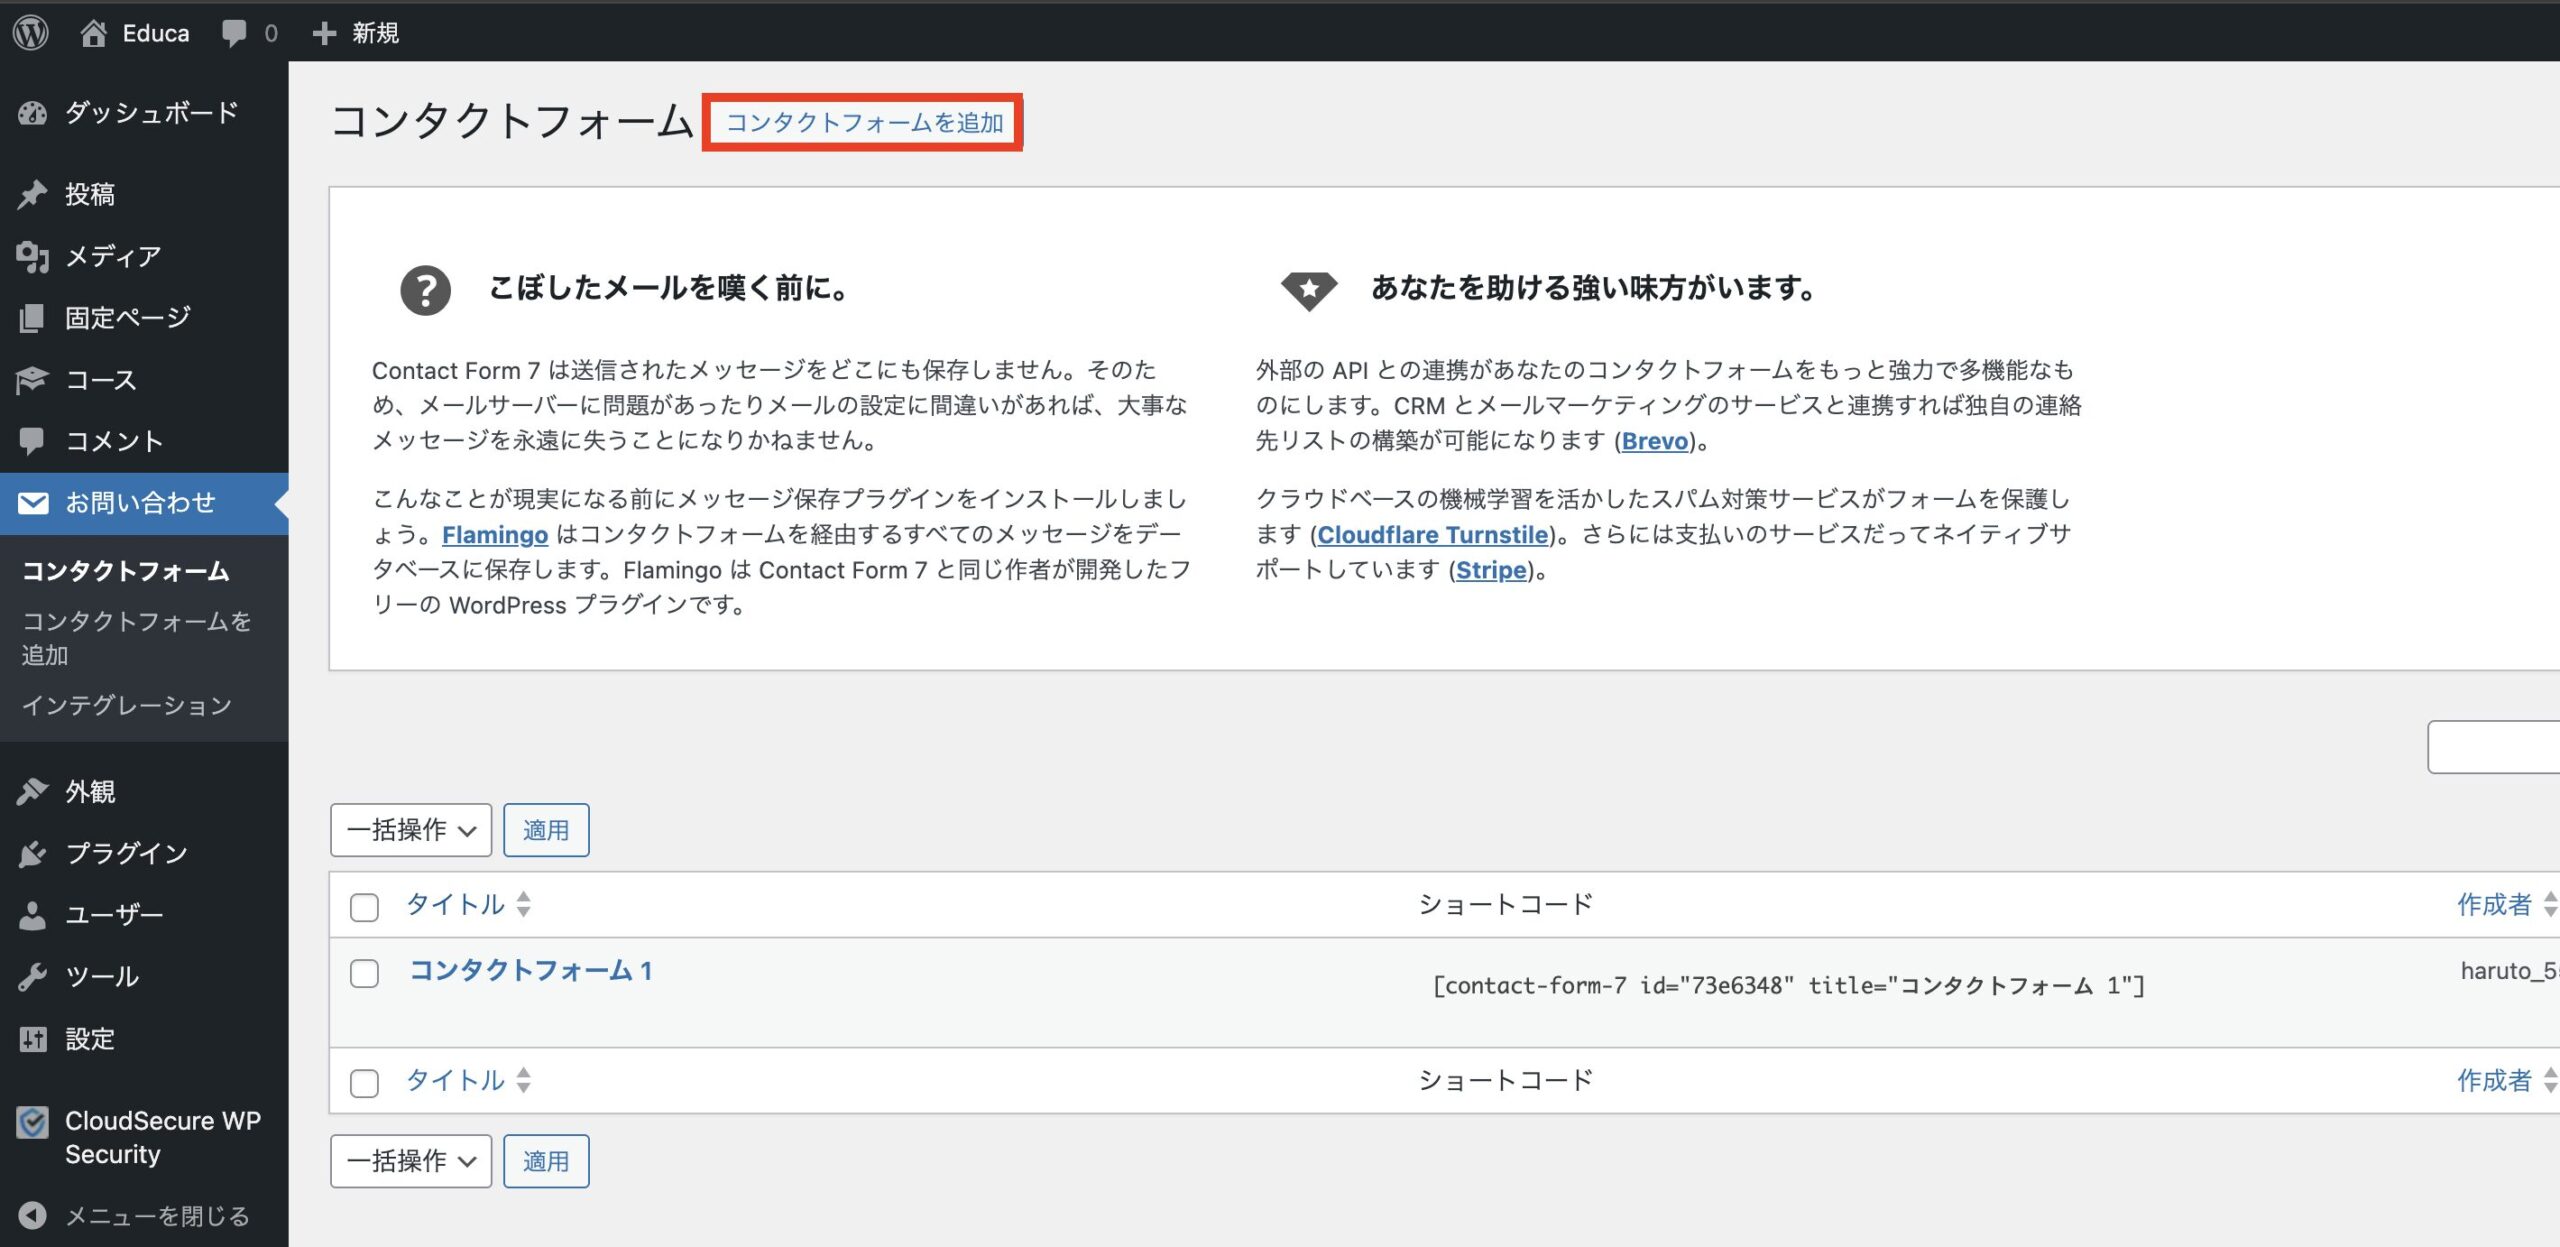Tick the コンタクトフォーム 1 row checkbox
Screen dimensions: 2560x1247
(364, 973)
